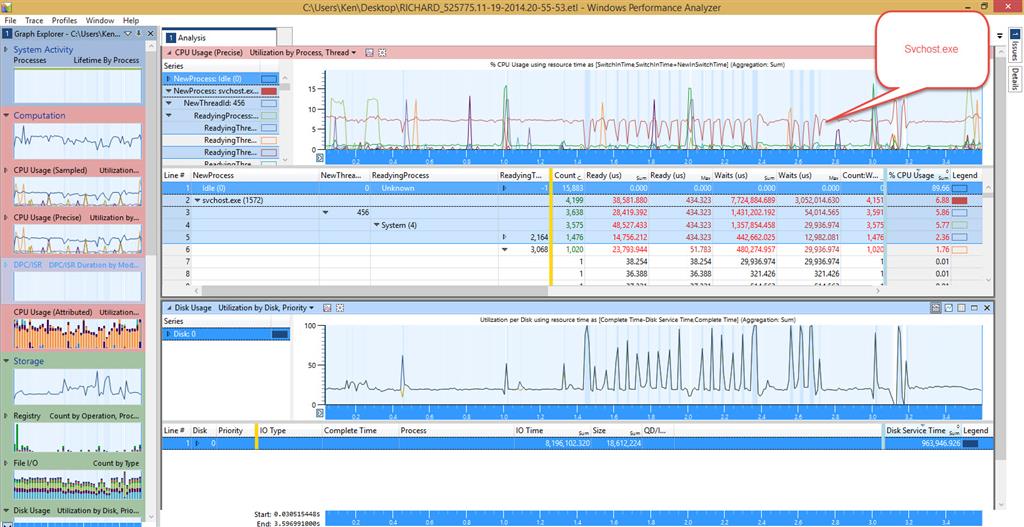Screen dimensions: 1024x527
Task: Expand the System Activity section
Action: pos(7,50)
